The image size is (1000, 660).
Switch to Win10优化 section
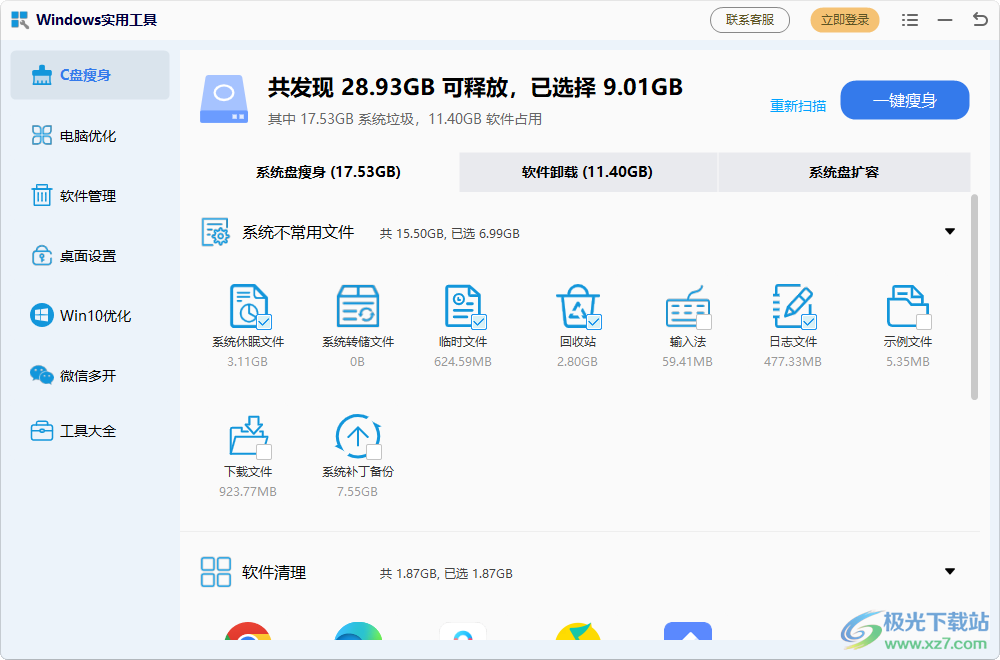(90, 315)
